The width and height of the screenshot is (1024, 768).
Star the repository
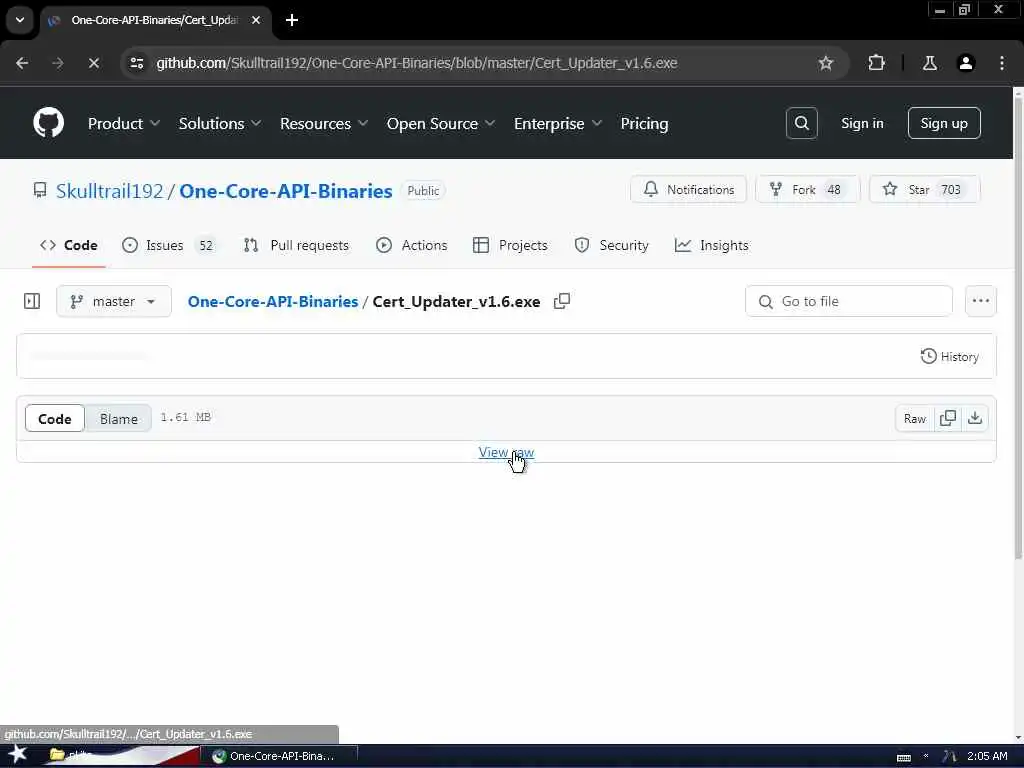(925, 189)
